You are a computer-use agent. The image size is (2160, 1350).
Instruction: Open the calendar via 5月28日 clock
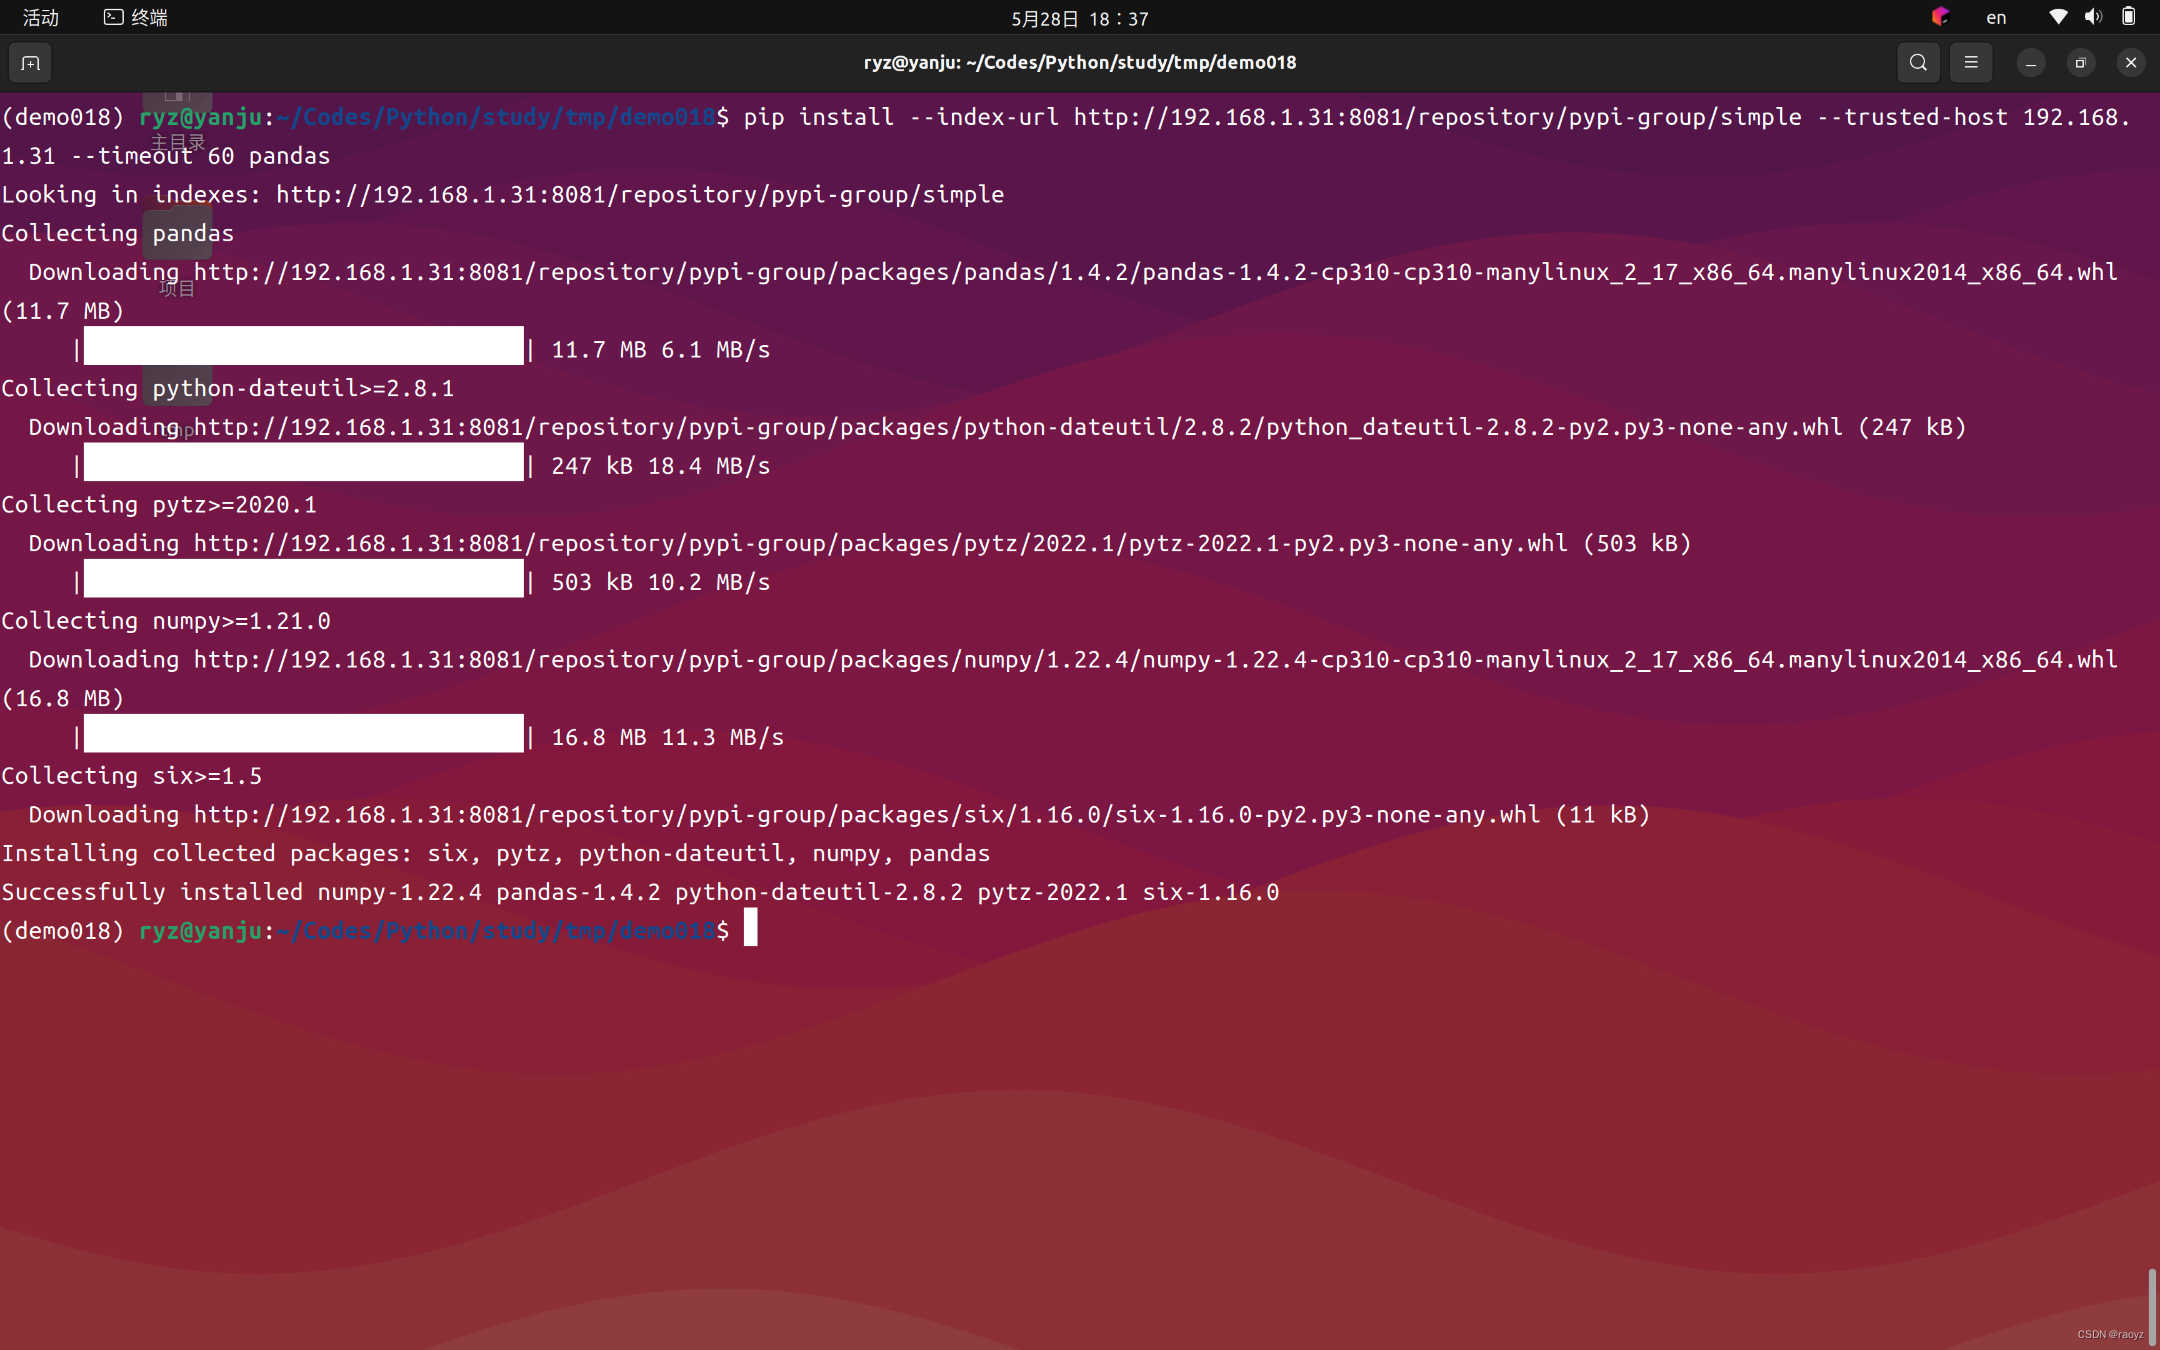pos(1078,18)
